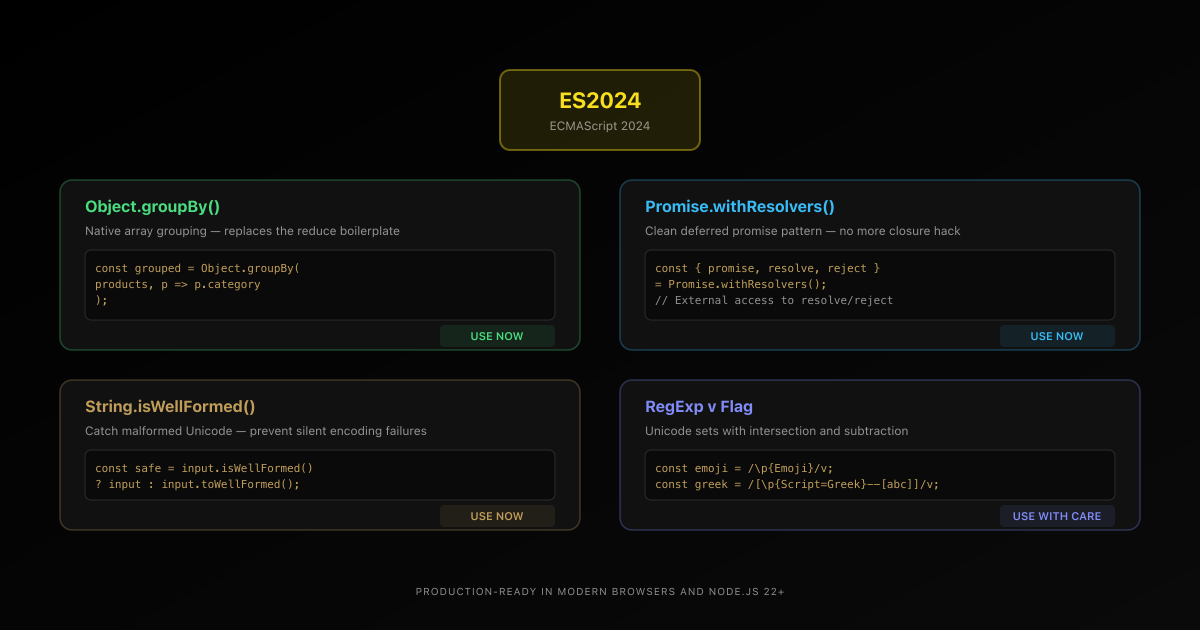The height and width of the screenshot is (630, 1200).
Task: Open the String.isWellFormed() card title
Action: pyautogui.click(x=170, y=407)
